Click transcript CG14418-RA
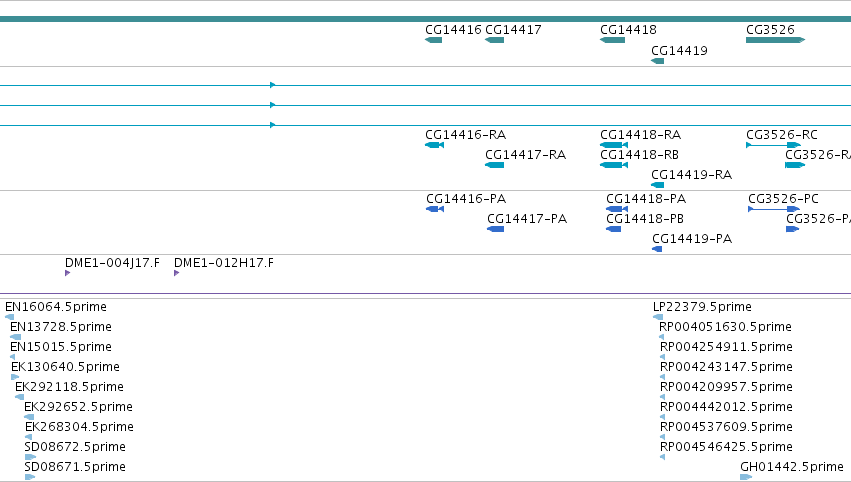 [614, 145]
